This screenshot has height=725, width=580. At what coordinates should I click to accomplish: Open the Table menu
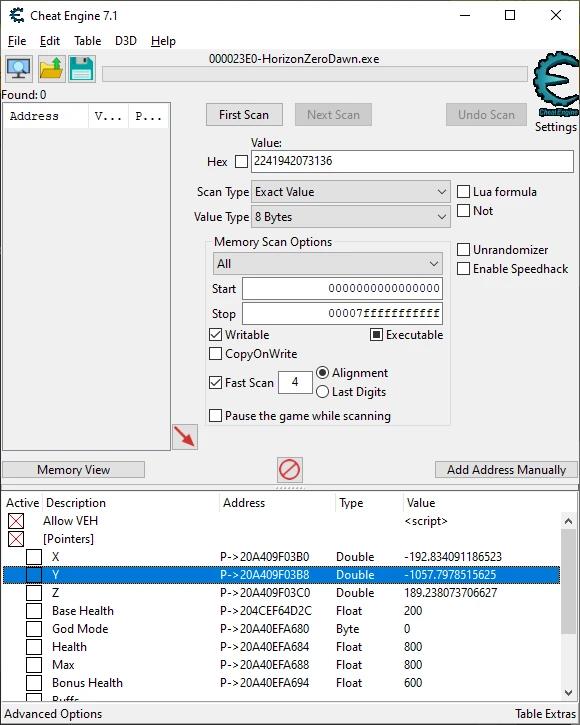point(88,41)
